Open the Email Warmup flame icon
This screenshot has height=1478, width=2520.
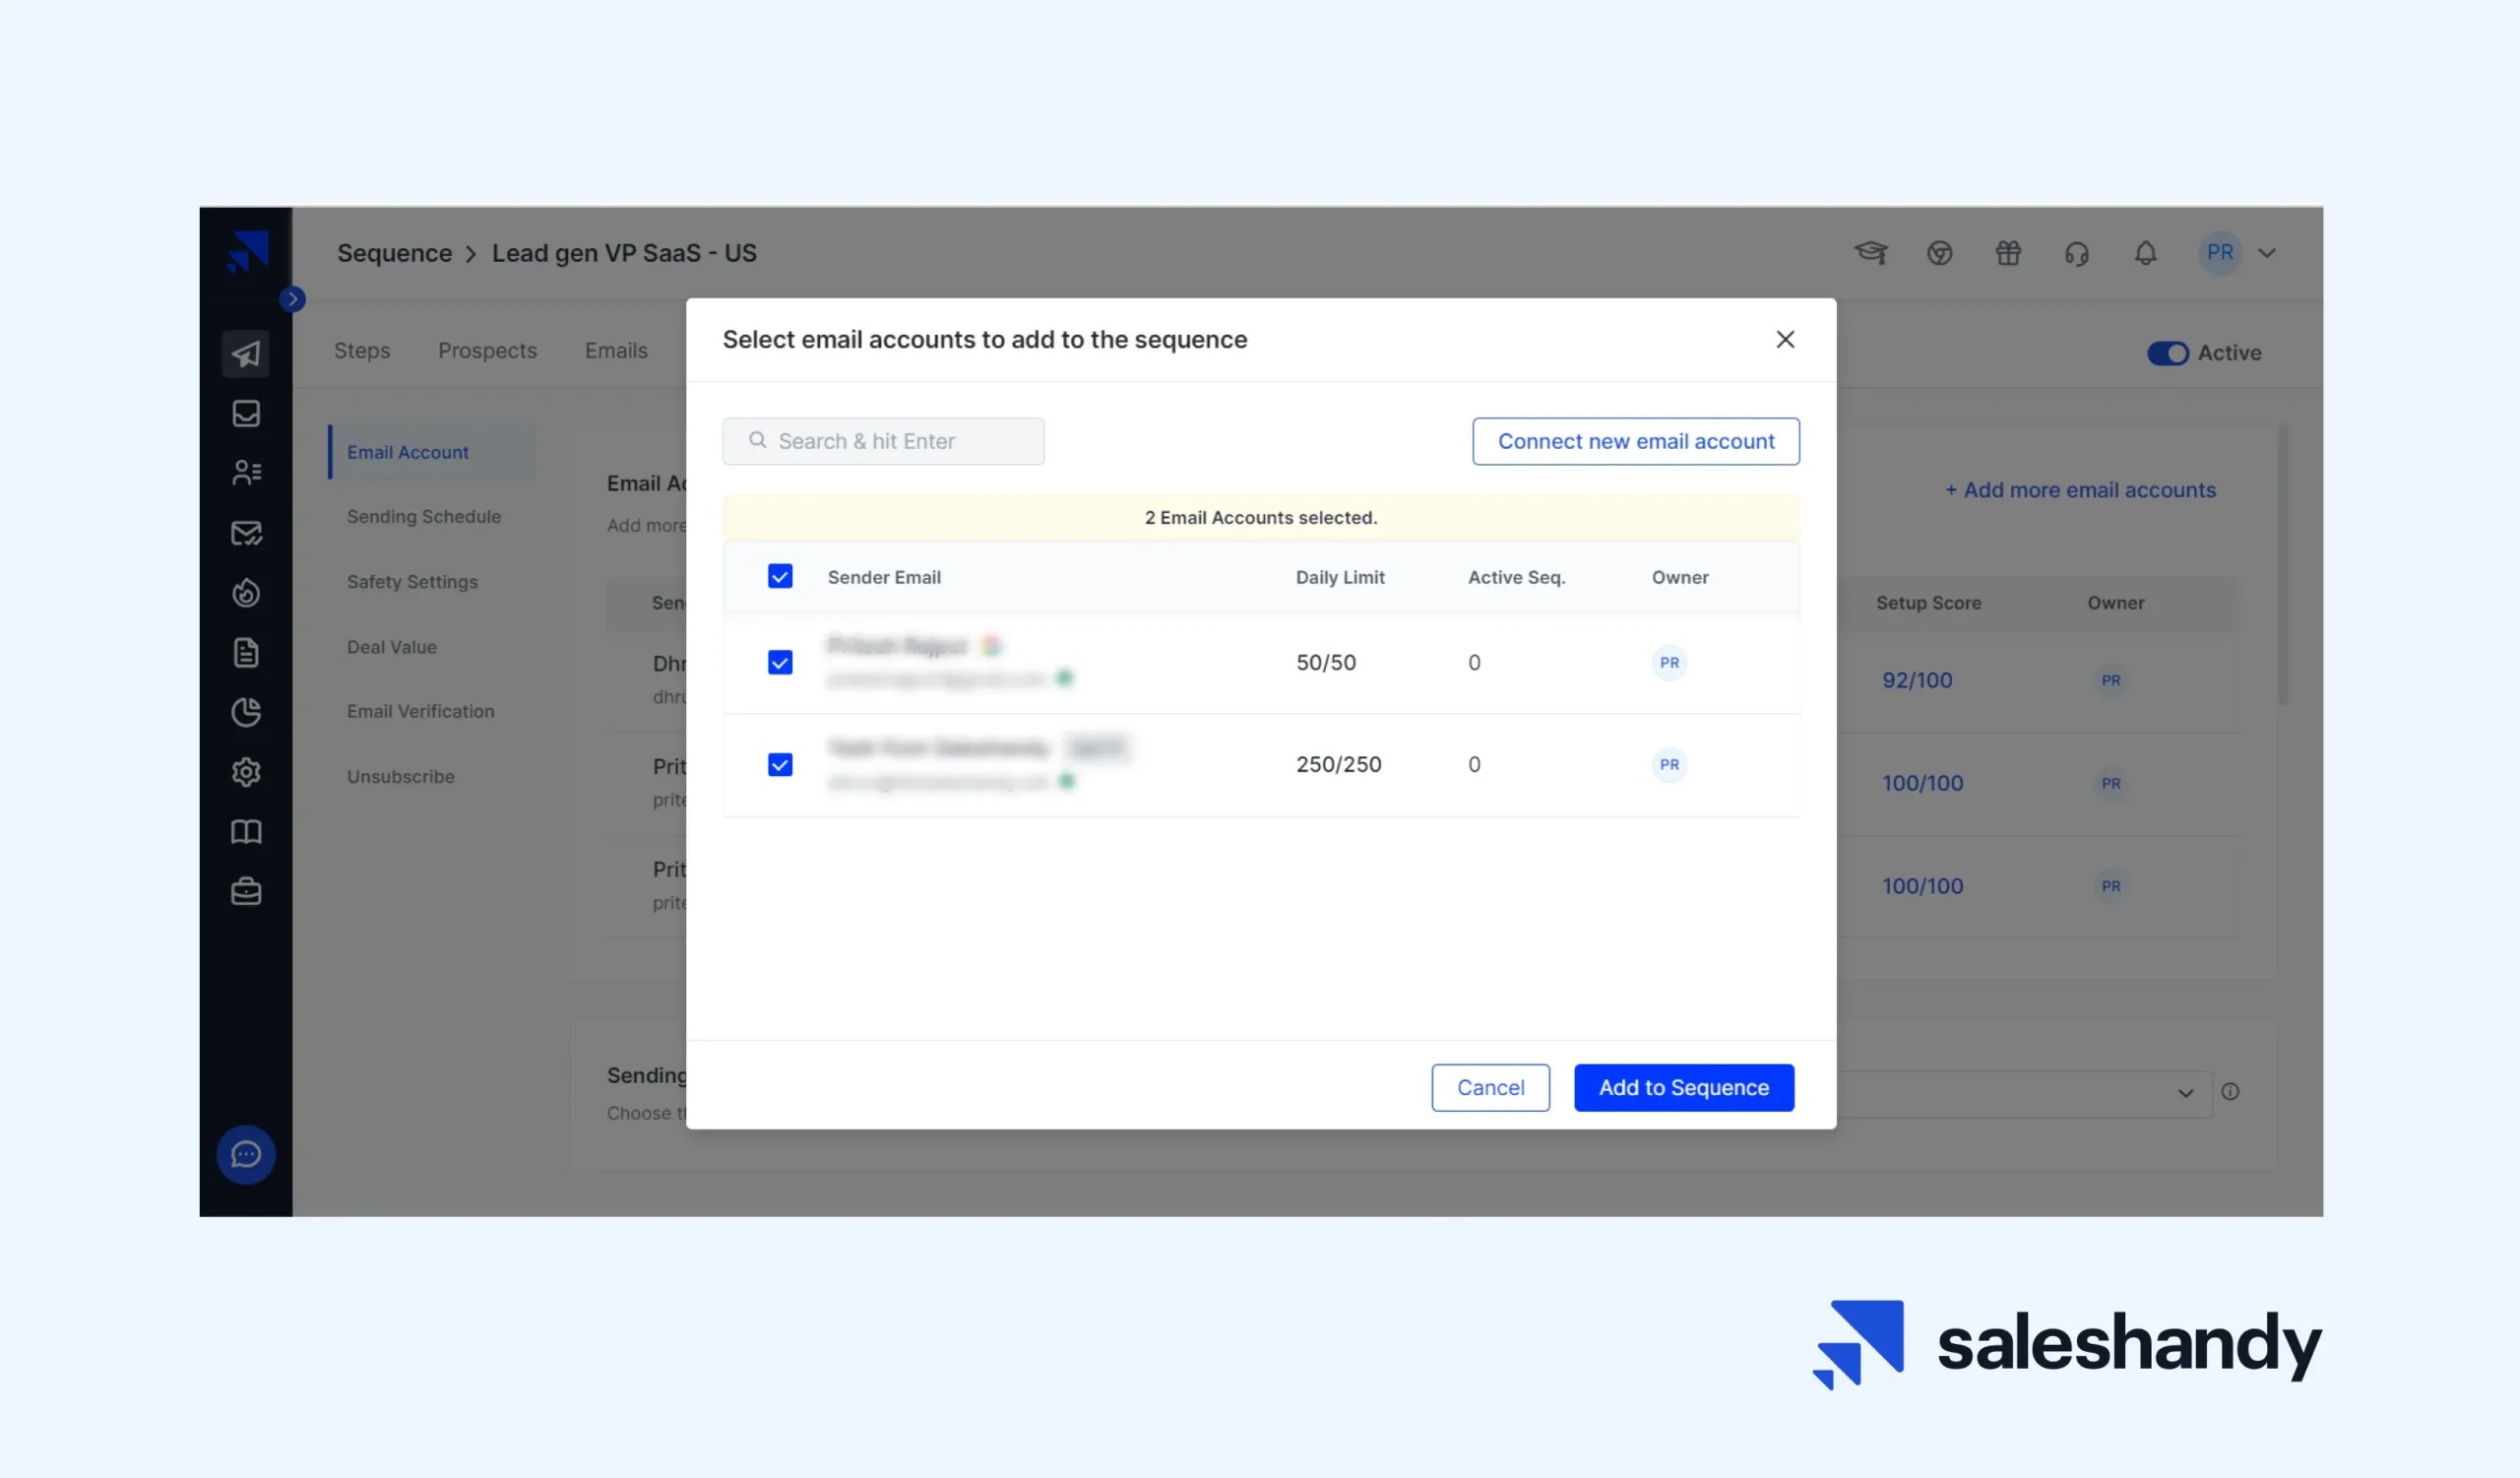click(246, 592)
